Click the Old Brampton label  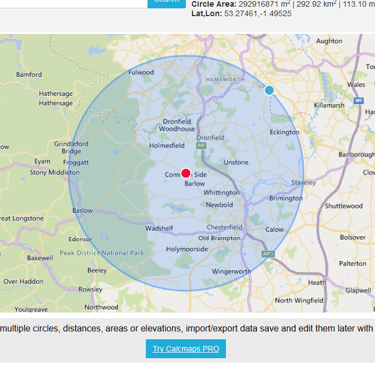point(219,238)
